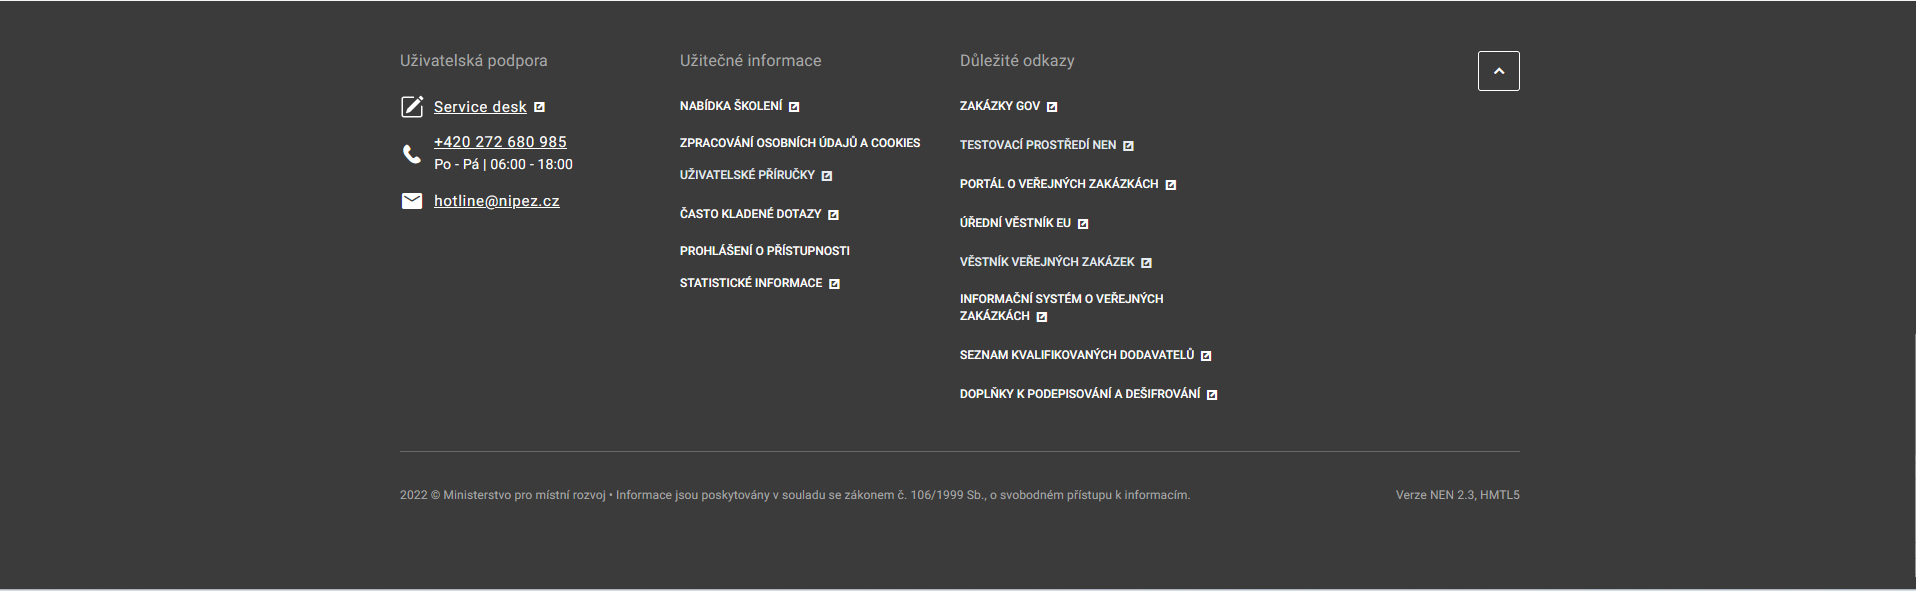Click the Uživatelská podpora heading

474,61
